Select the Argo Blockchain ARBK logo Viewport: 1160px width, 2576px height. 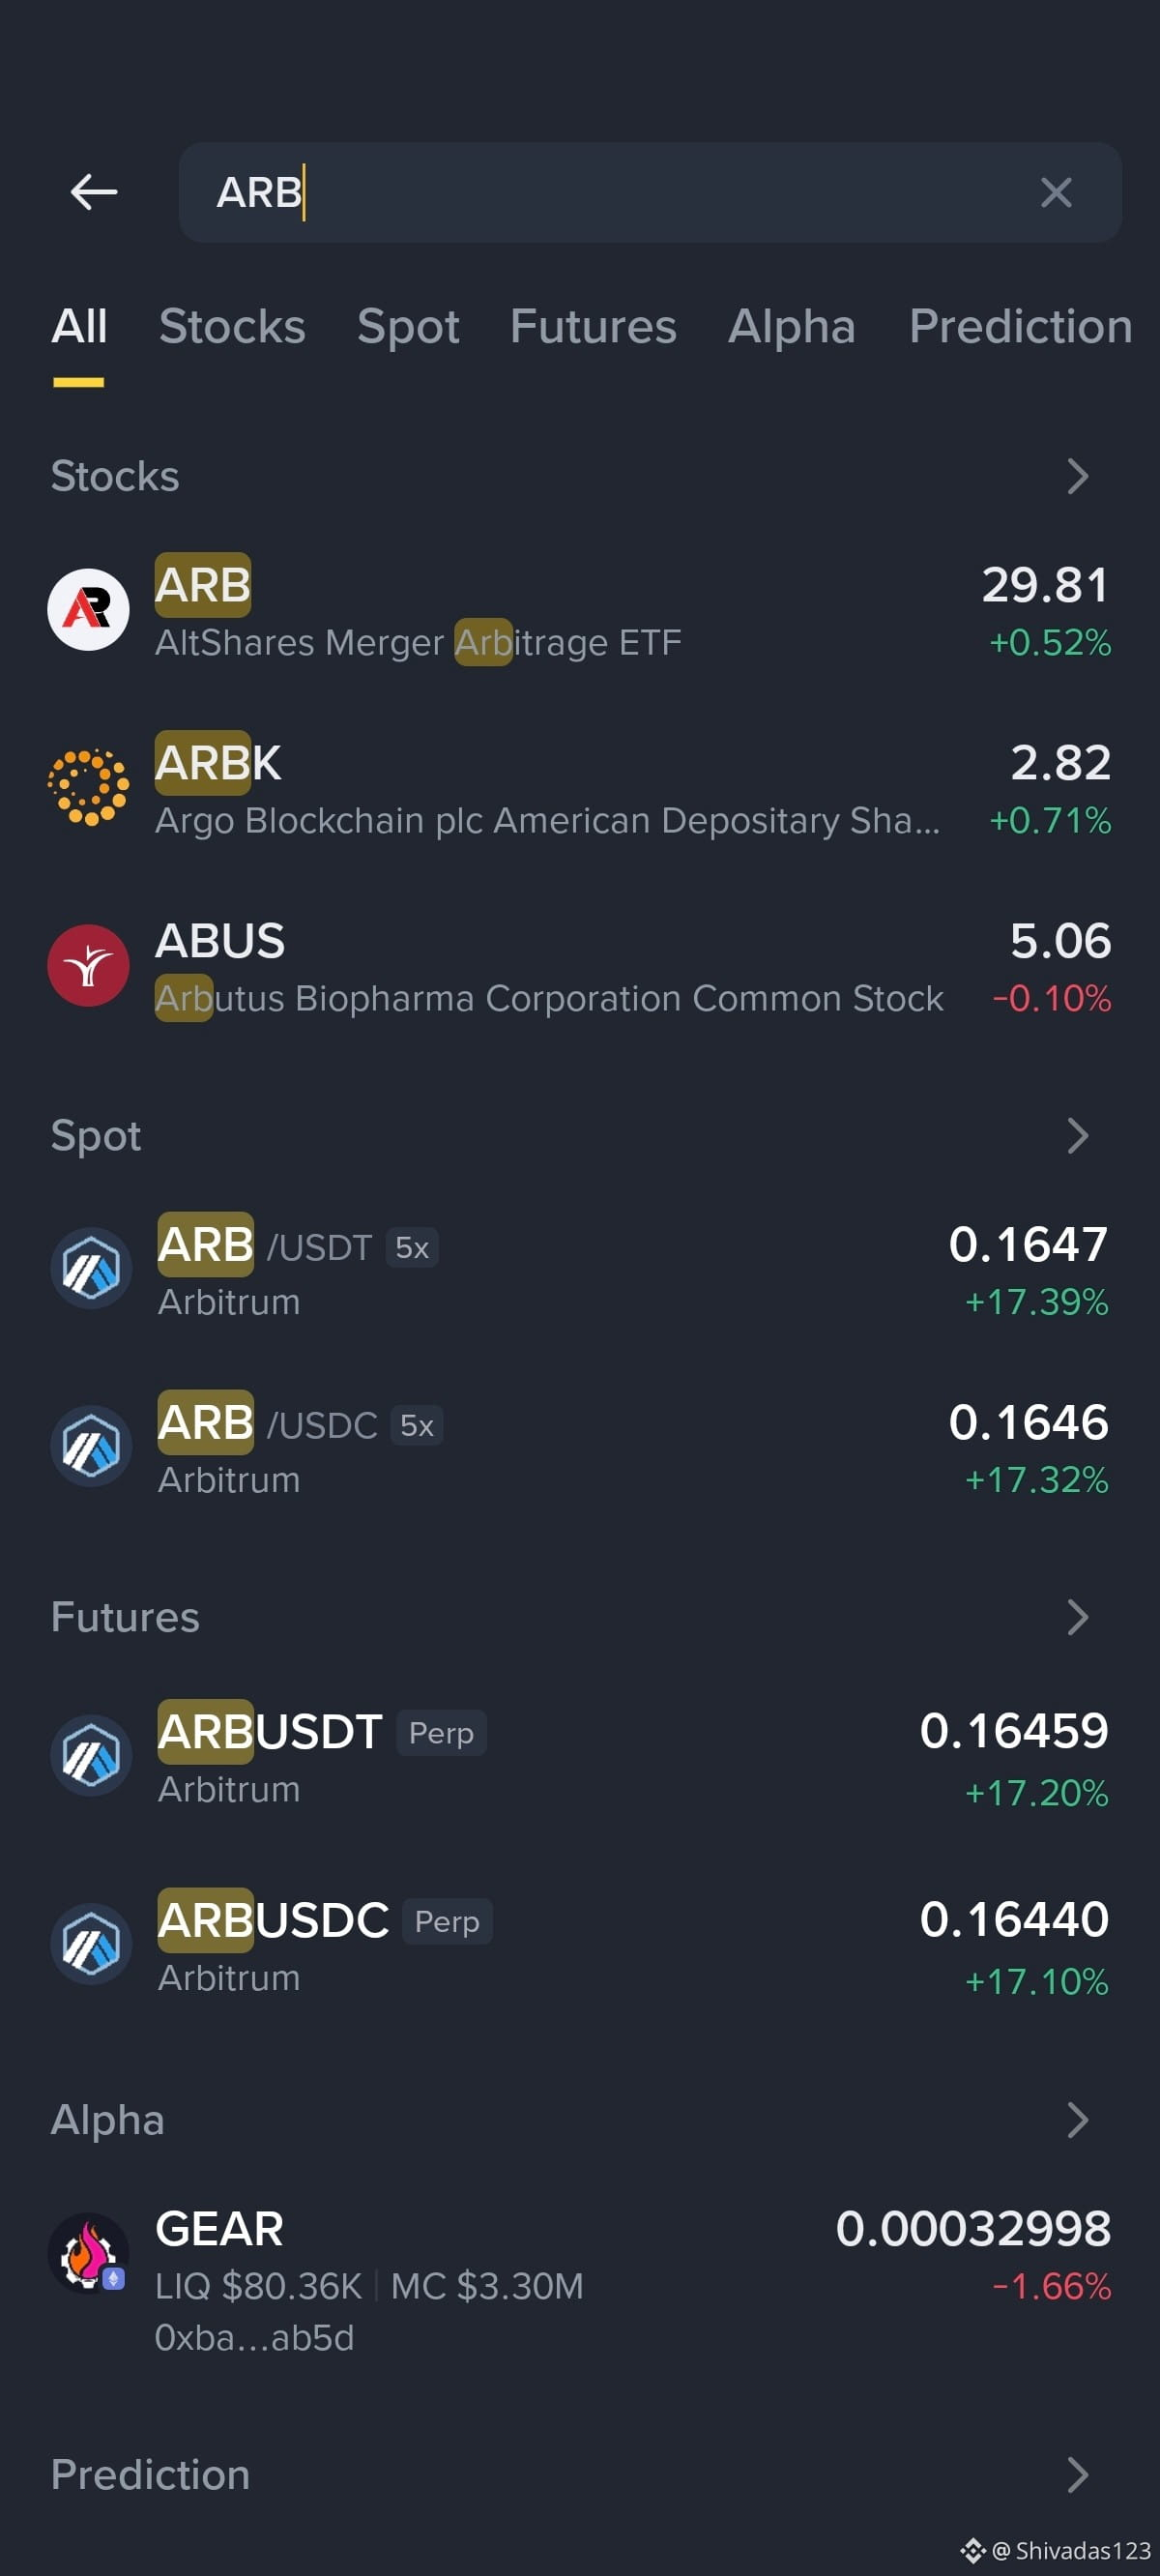89,788
